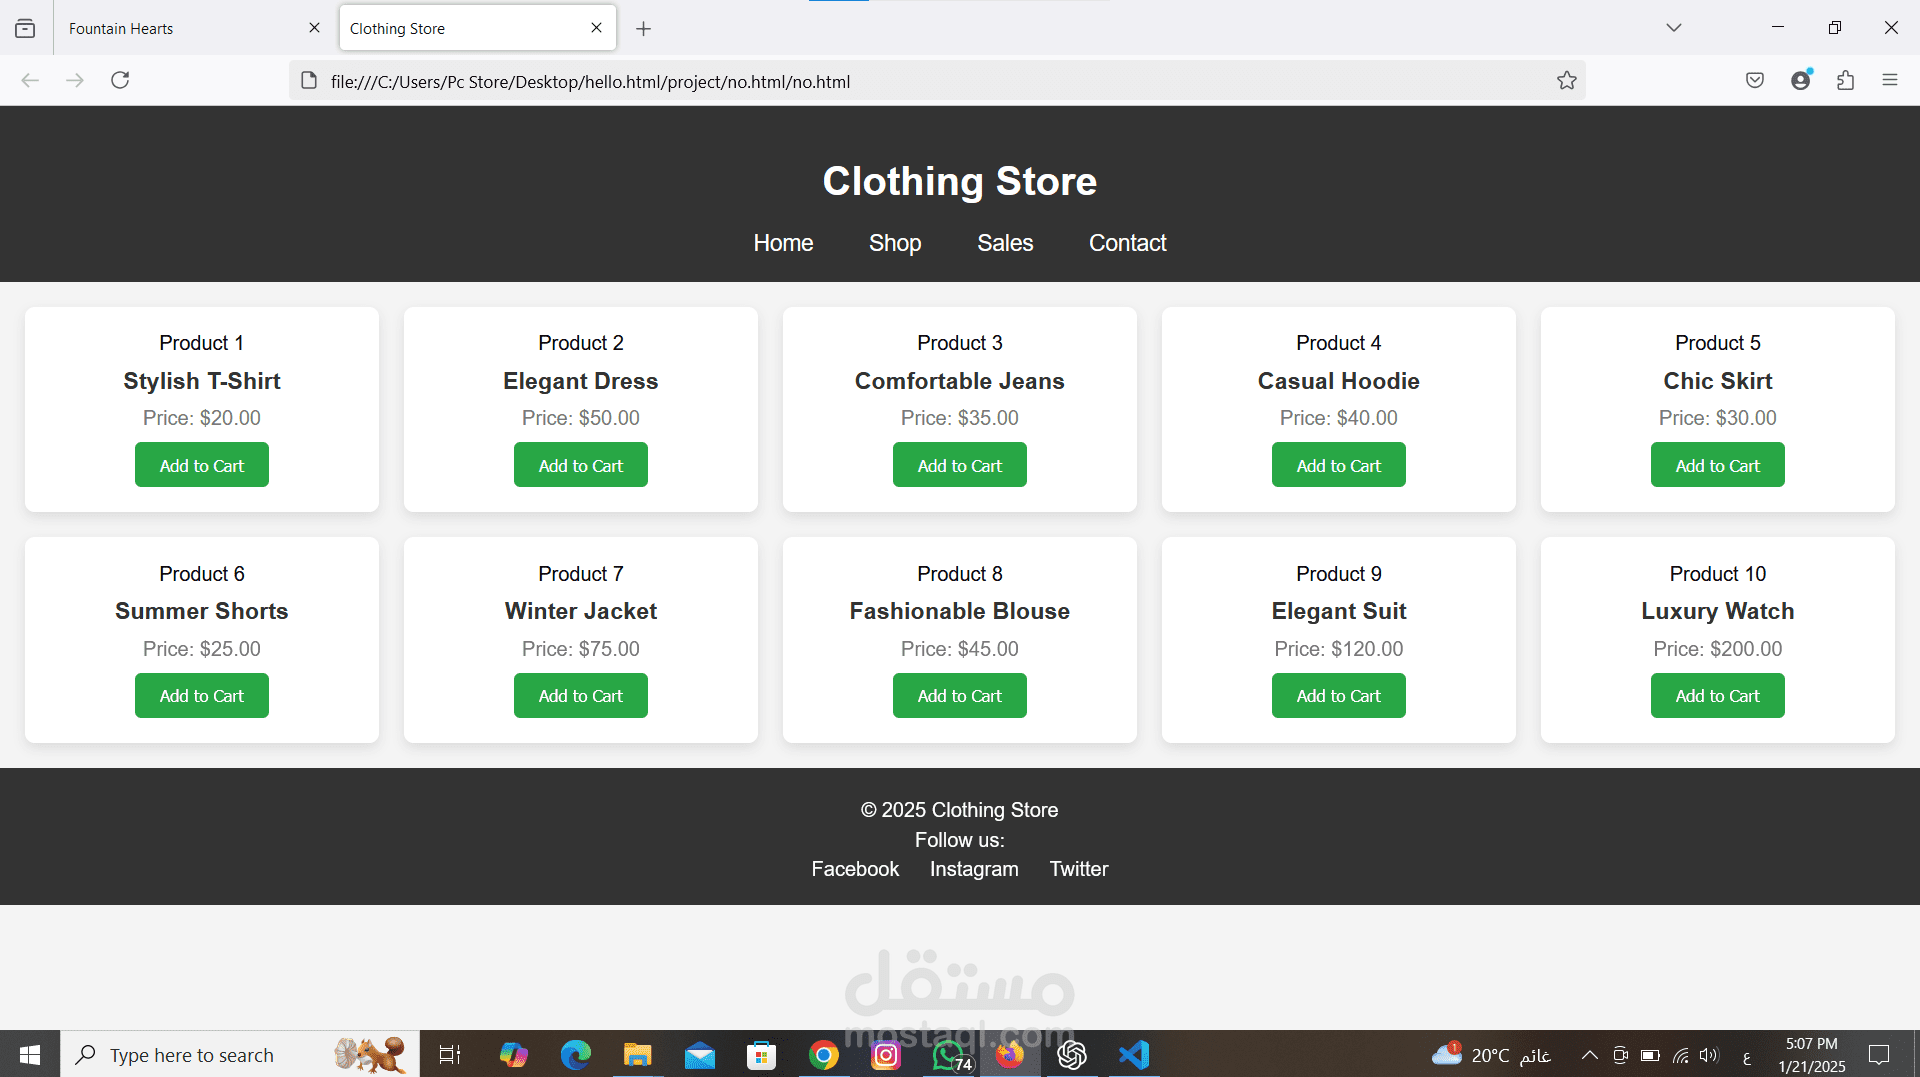Switch to the Fountain Hearts tab
This screenshot has width=1920, height=1077.
tap(190, 28)
